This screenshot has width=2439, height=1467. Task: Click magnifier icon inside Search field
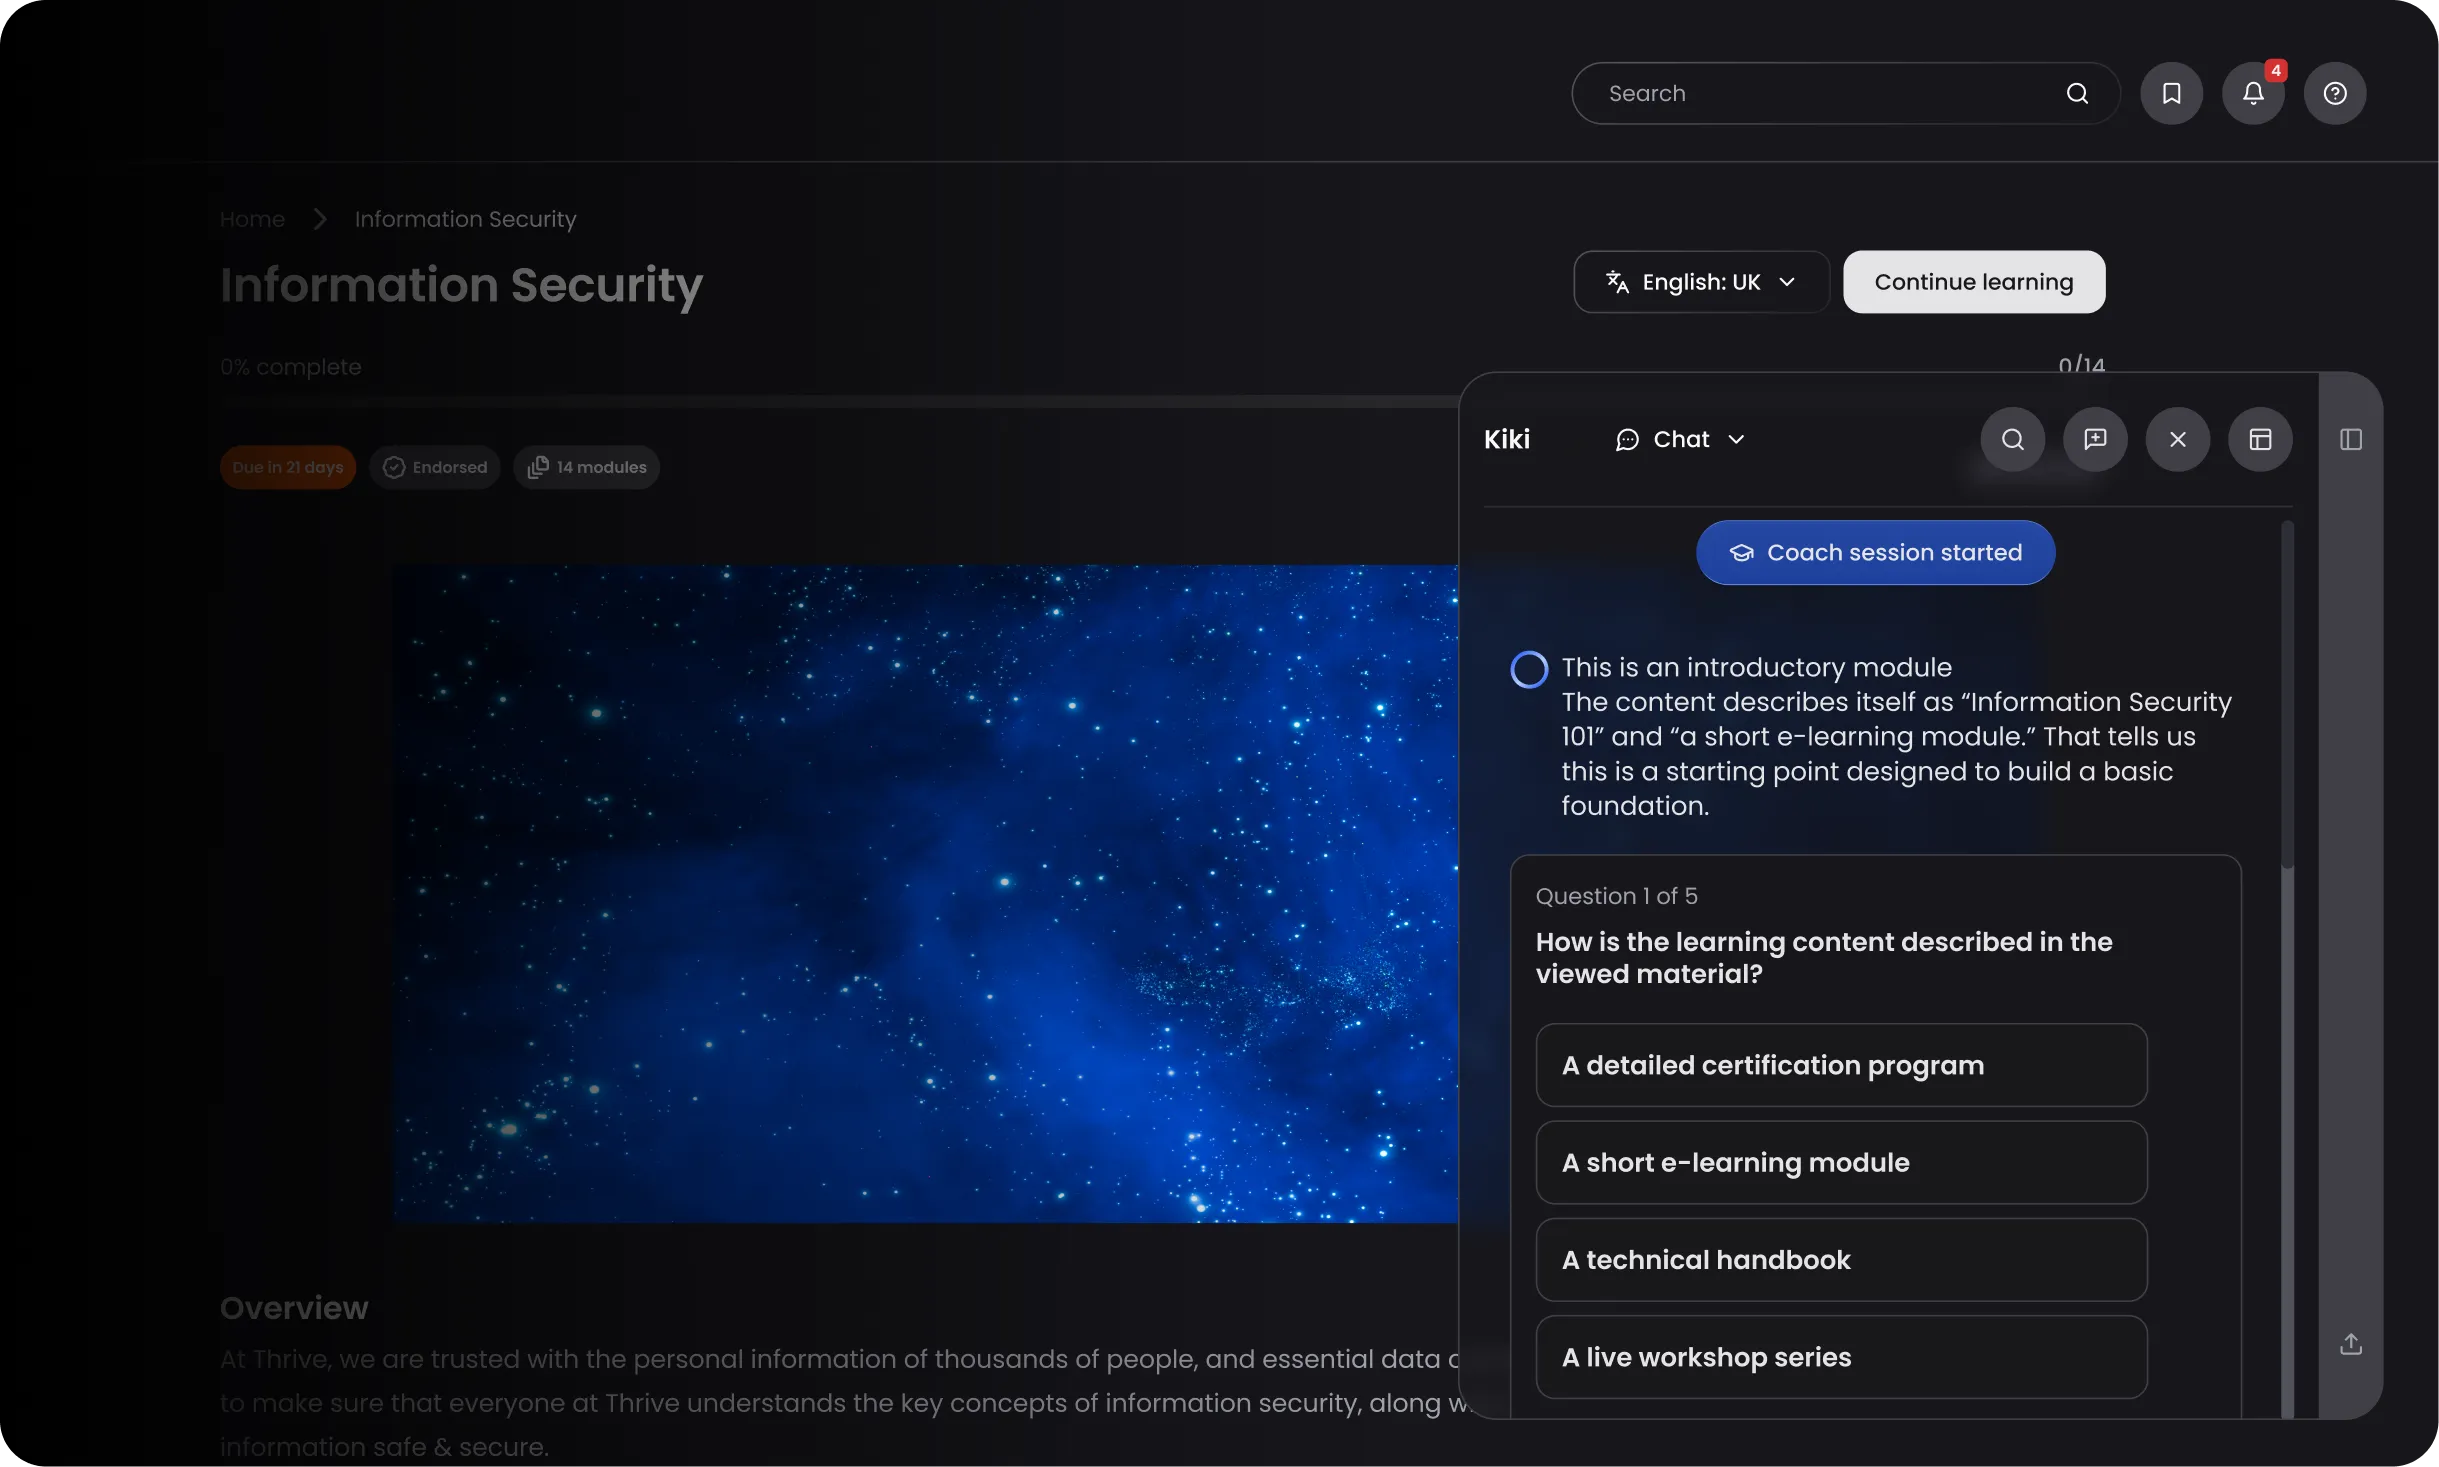pos(2077,93)
